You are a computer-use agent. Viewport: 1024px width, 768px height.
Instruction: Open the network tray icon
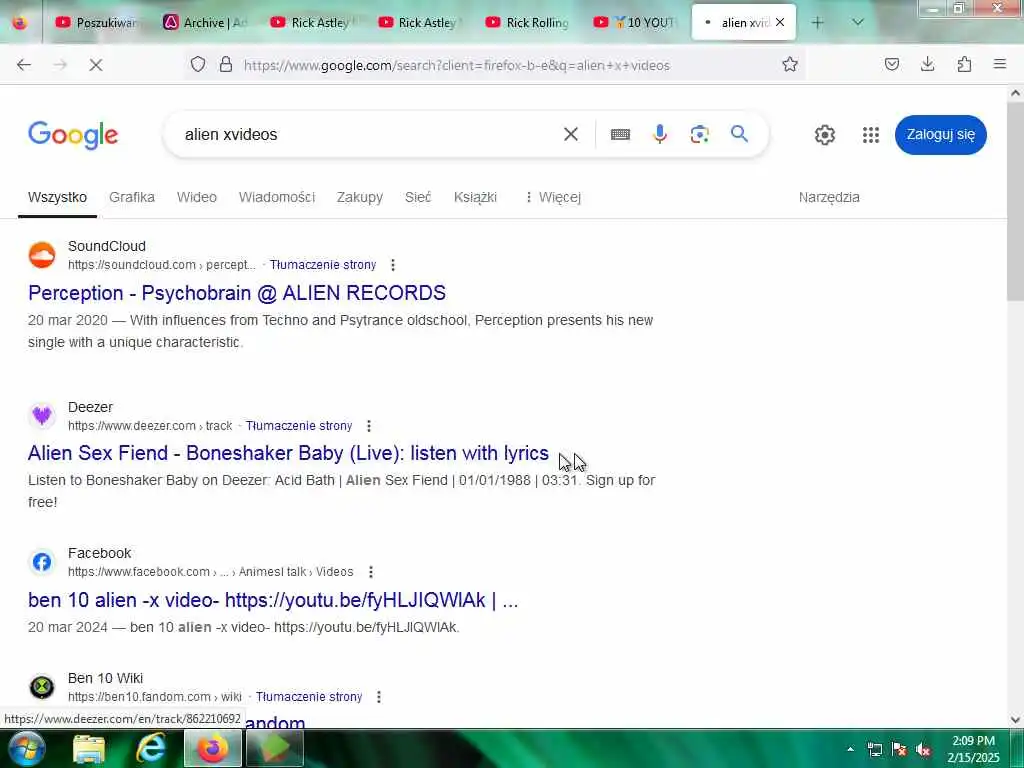tap(874, 750)
